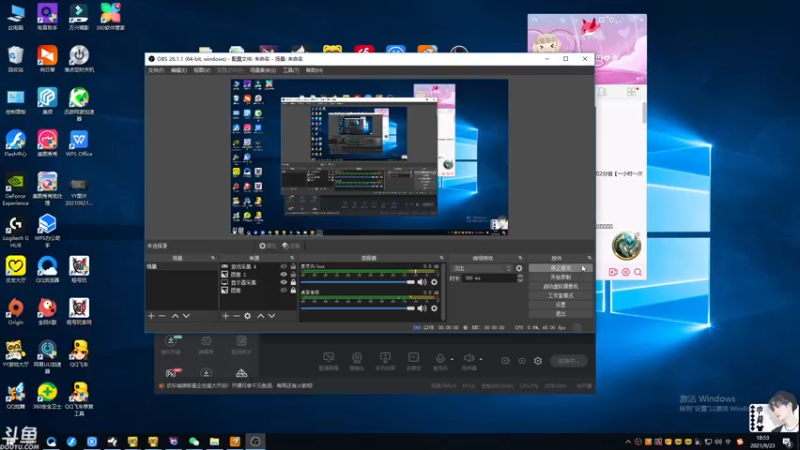800x450 pixels.
Task: Select the 显示器采集 source row
Action: (258, 282)
